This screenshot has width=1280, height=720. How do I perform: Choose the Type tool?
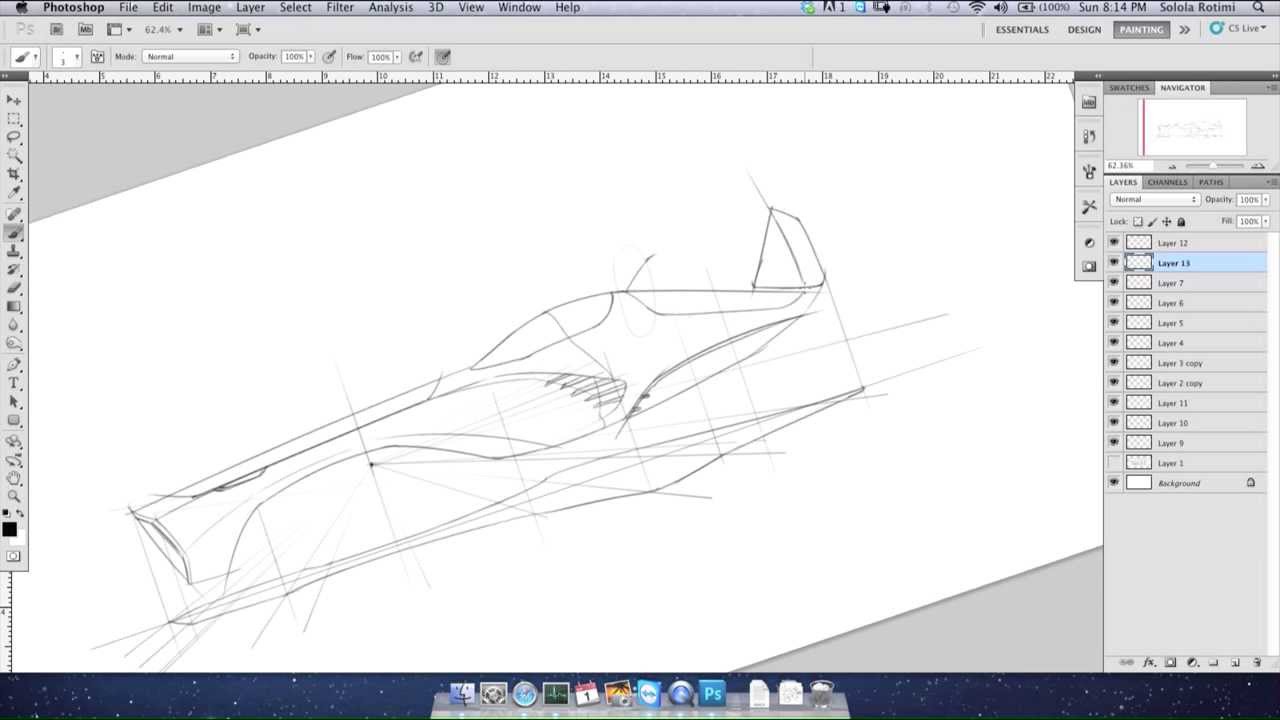(14, 383)
